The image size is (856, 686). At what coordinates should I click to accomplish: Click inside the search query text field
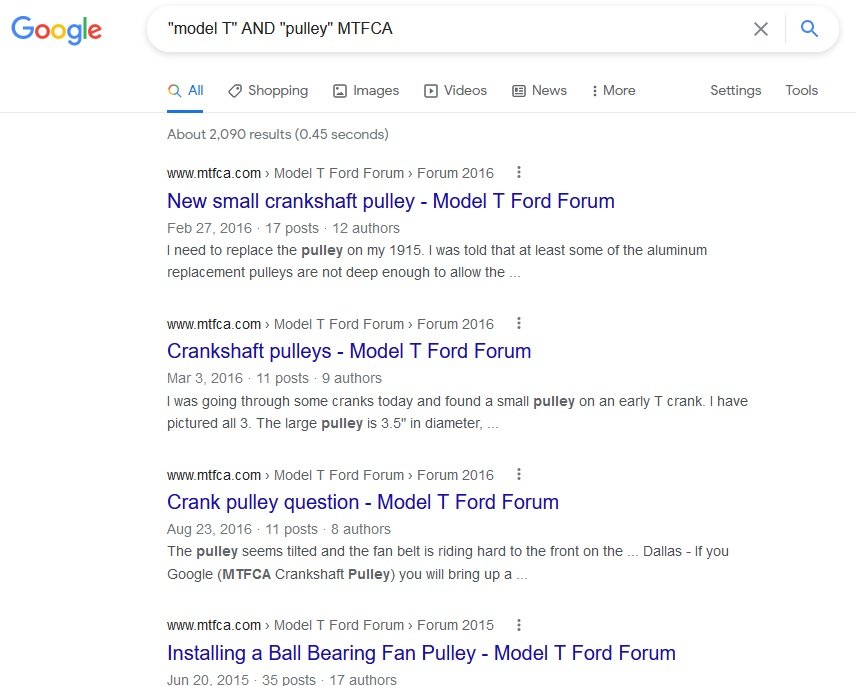[450, 29]
